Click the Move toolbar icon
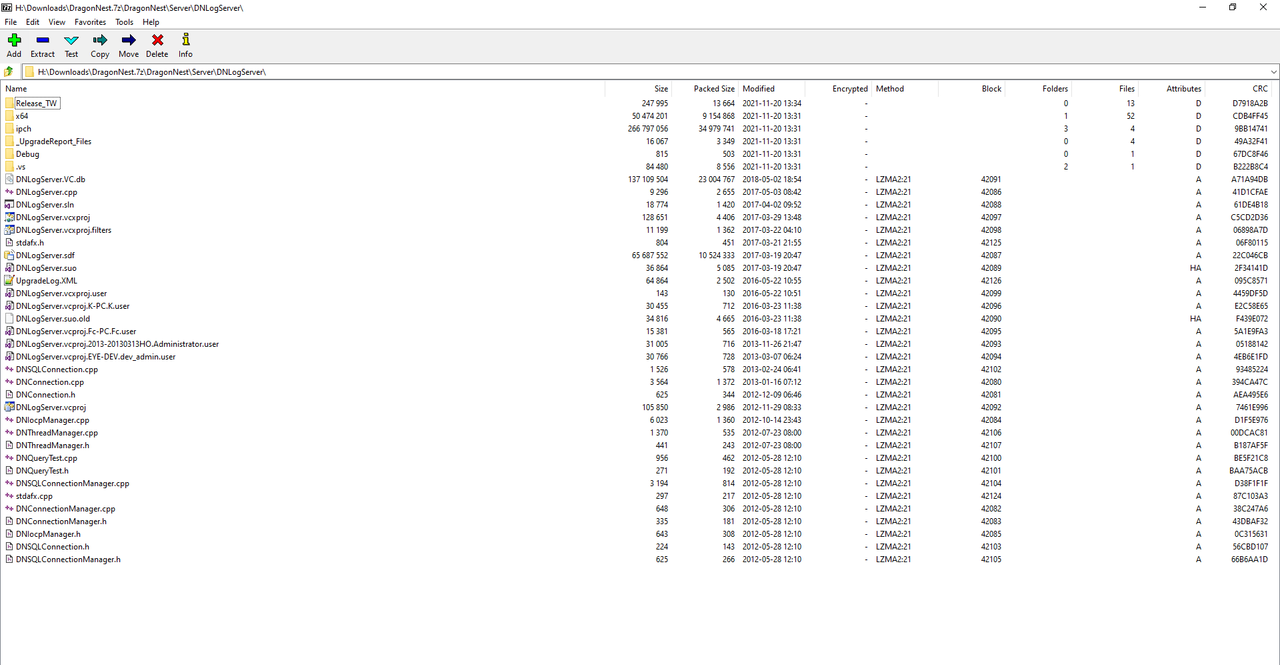 pos(128,40)
